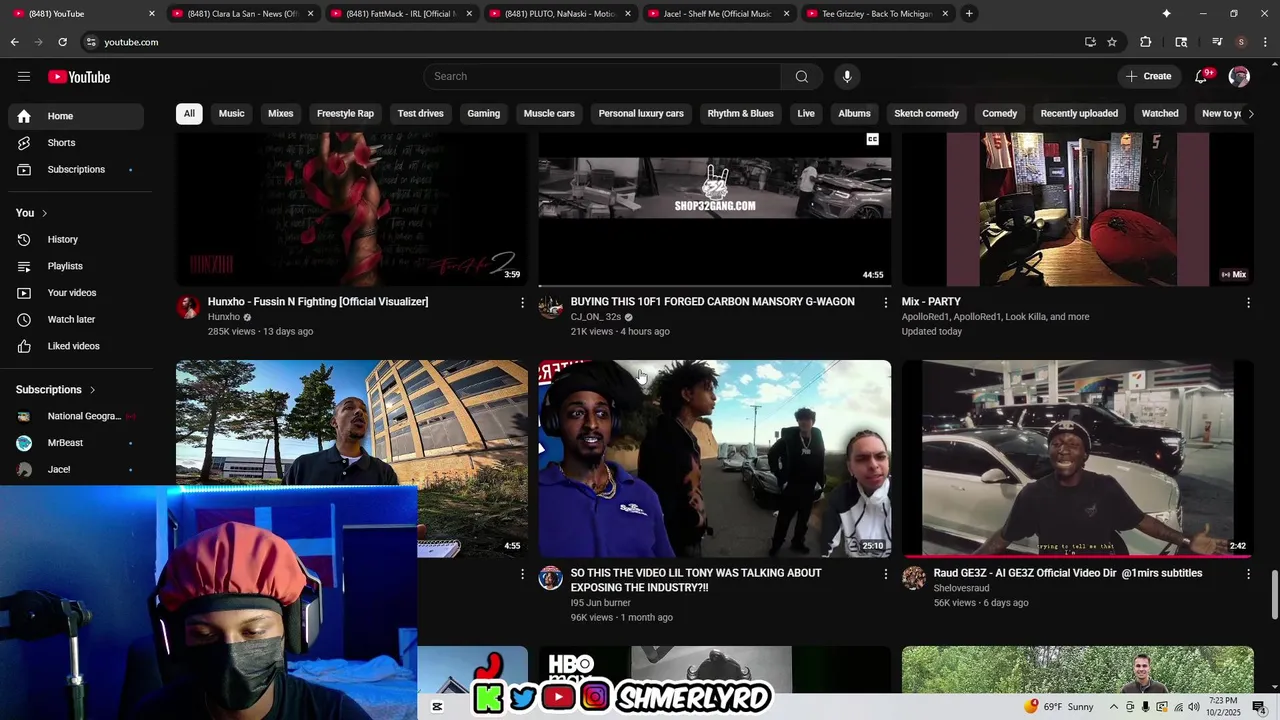Go back with the browser arrow
The image size is (1280, 720).
14,42
